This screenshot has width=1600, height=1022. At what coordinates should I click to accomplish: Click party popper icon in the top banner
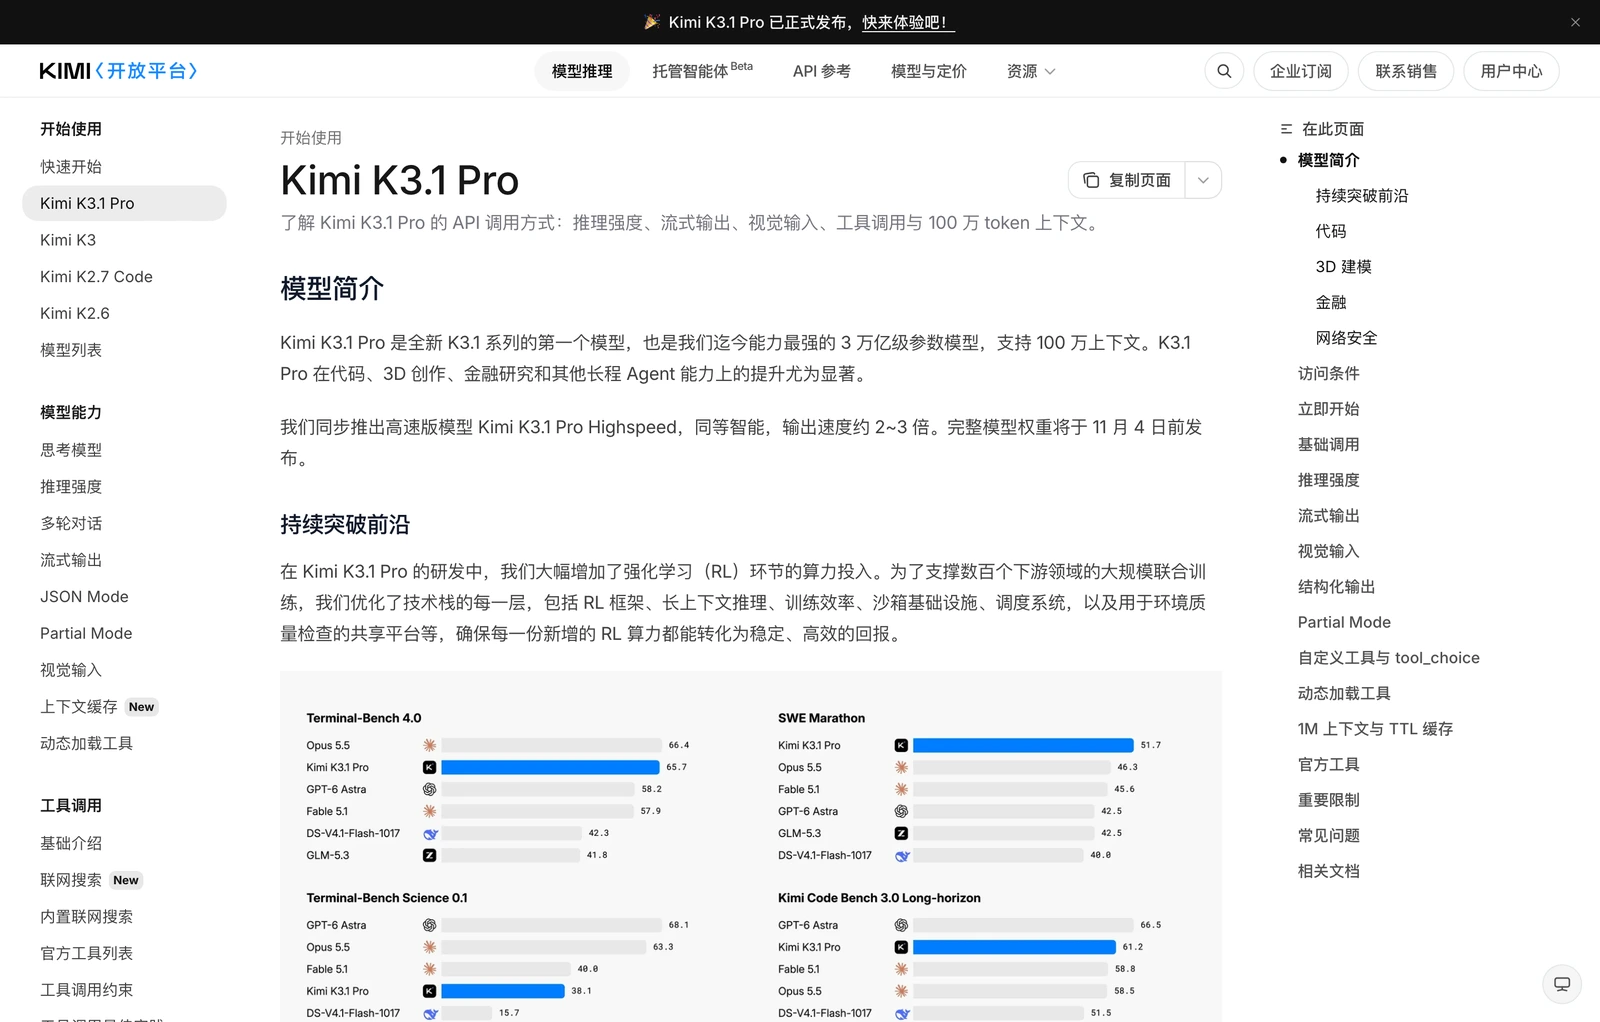pos(652,22)
